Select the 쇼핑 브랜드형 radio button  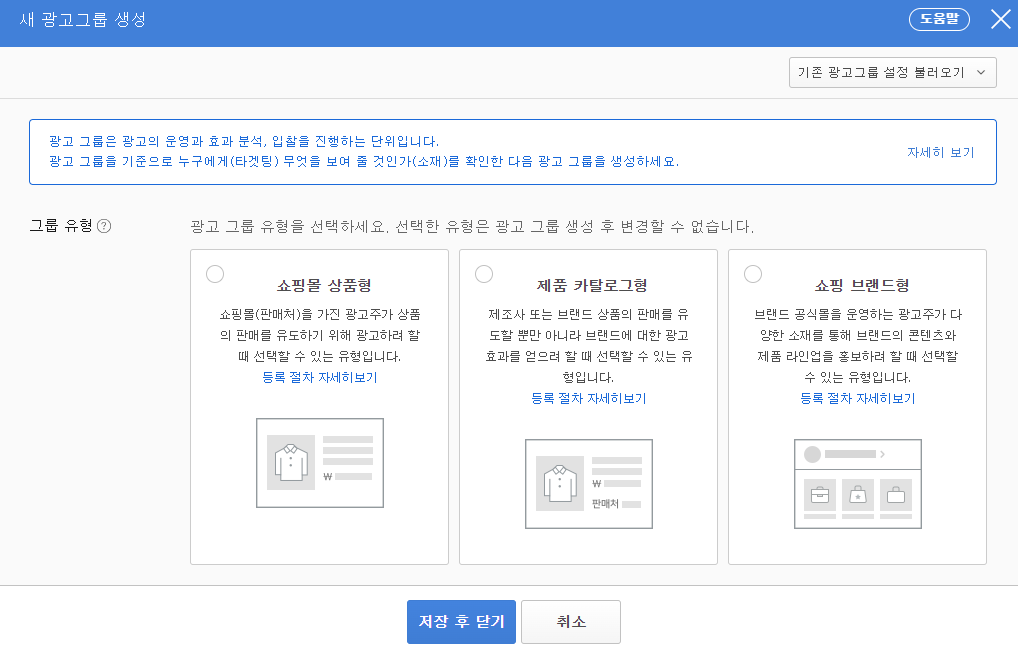tap(753, 274)
